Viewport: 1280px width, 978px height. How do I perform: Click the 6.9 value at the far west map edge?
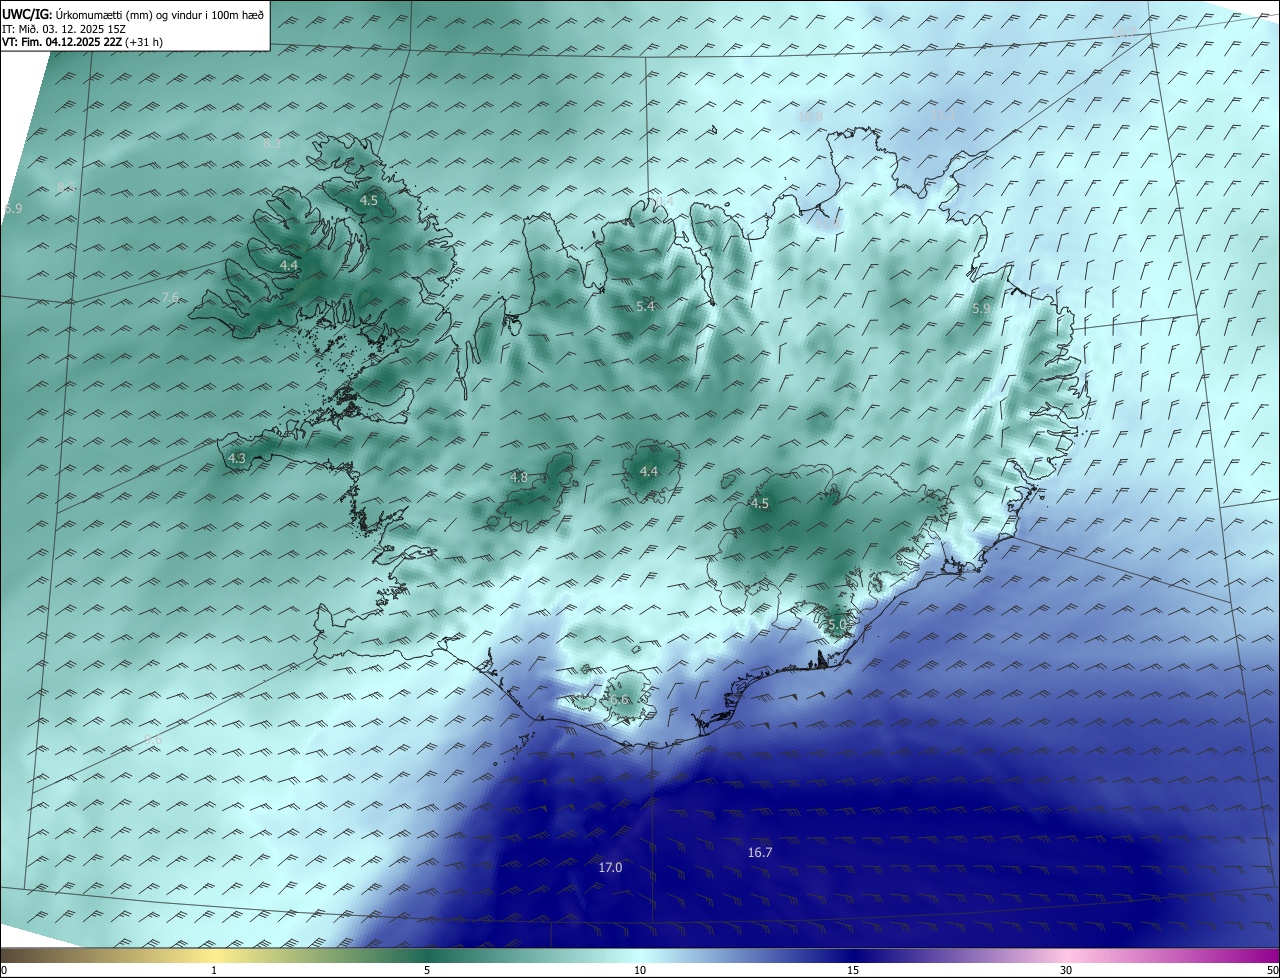(x=13, y=208)
